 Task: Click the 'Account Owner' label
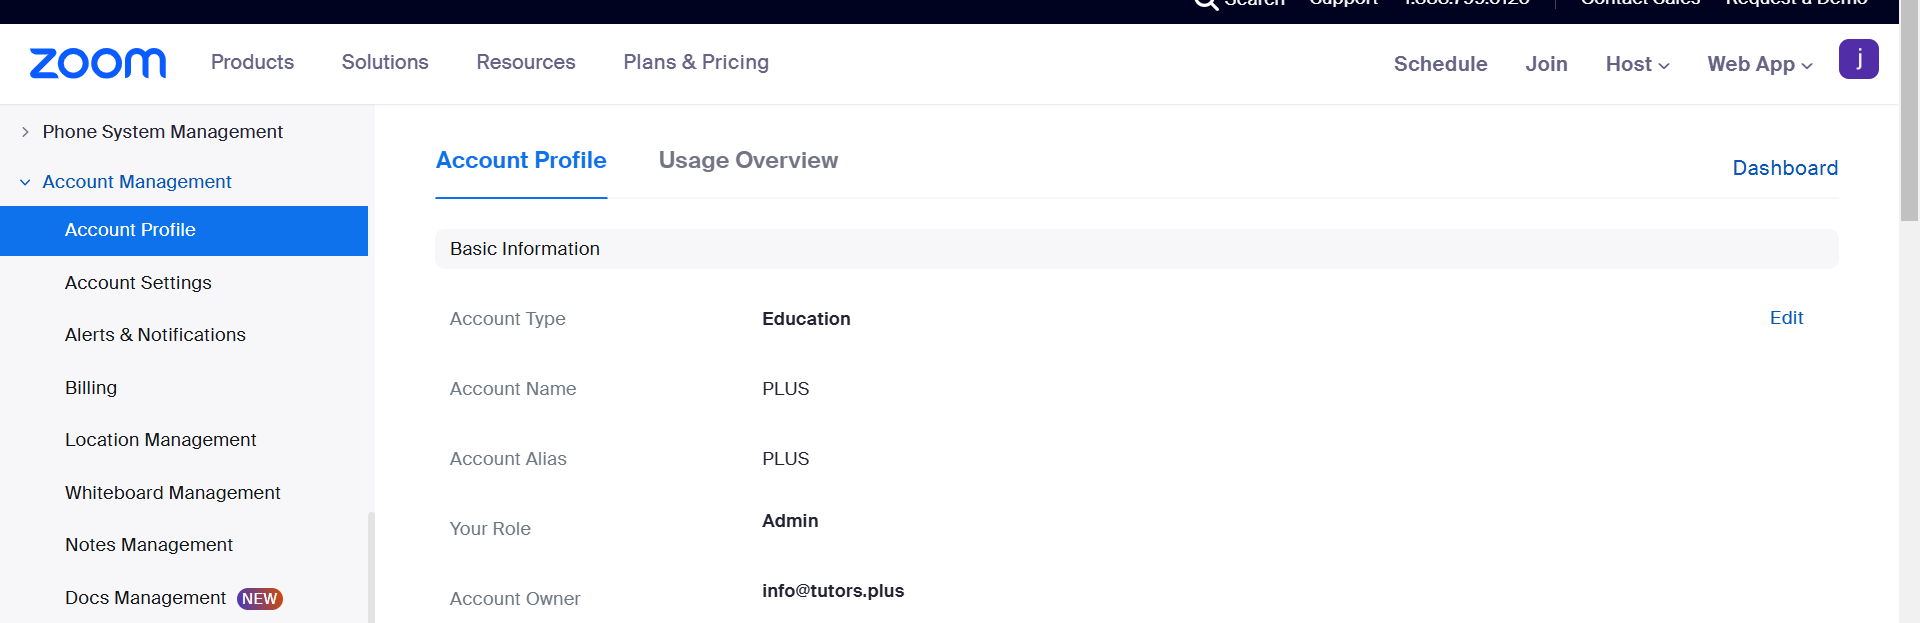[514, 599]
